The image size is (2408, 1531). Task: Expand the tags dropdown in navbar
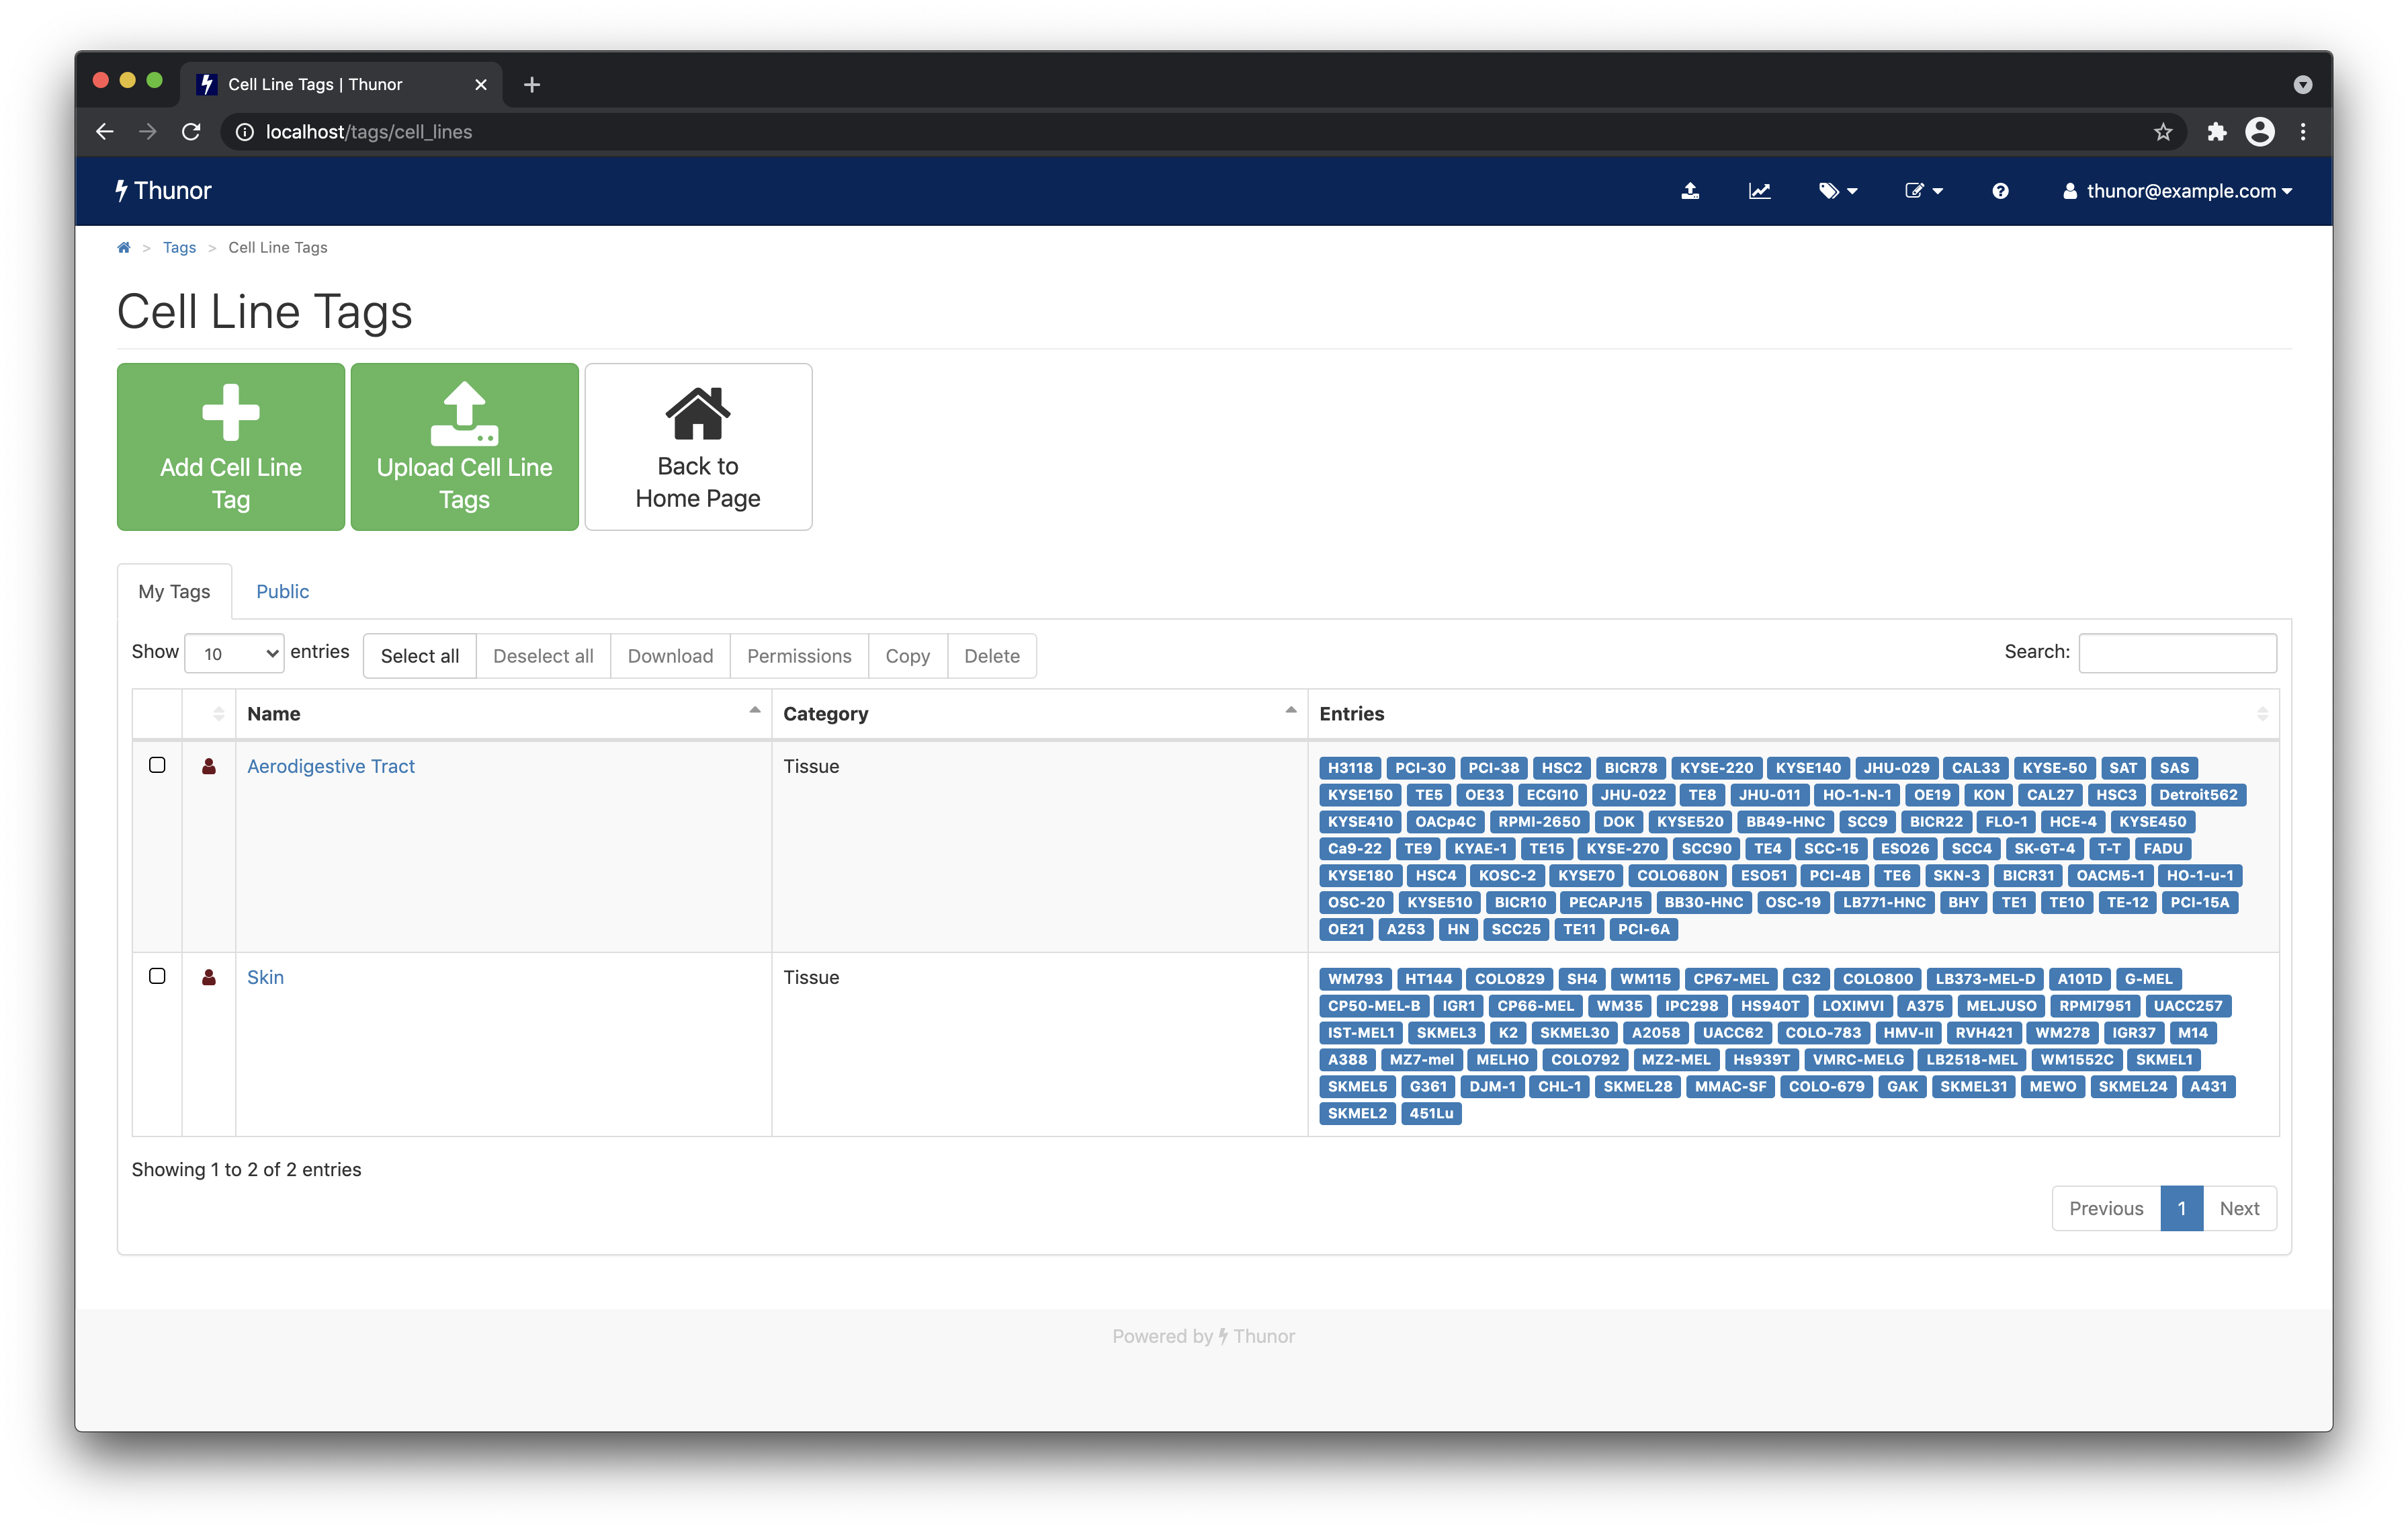1837,191
